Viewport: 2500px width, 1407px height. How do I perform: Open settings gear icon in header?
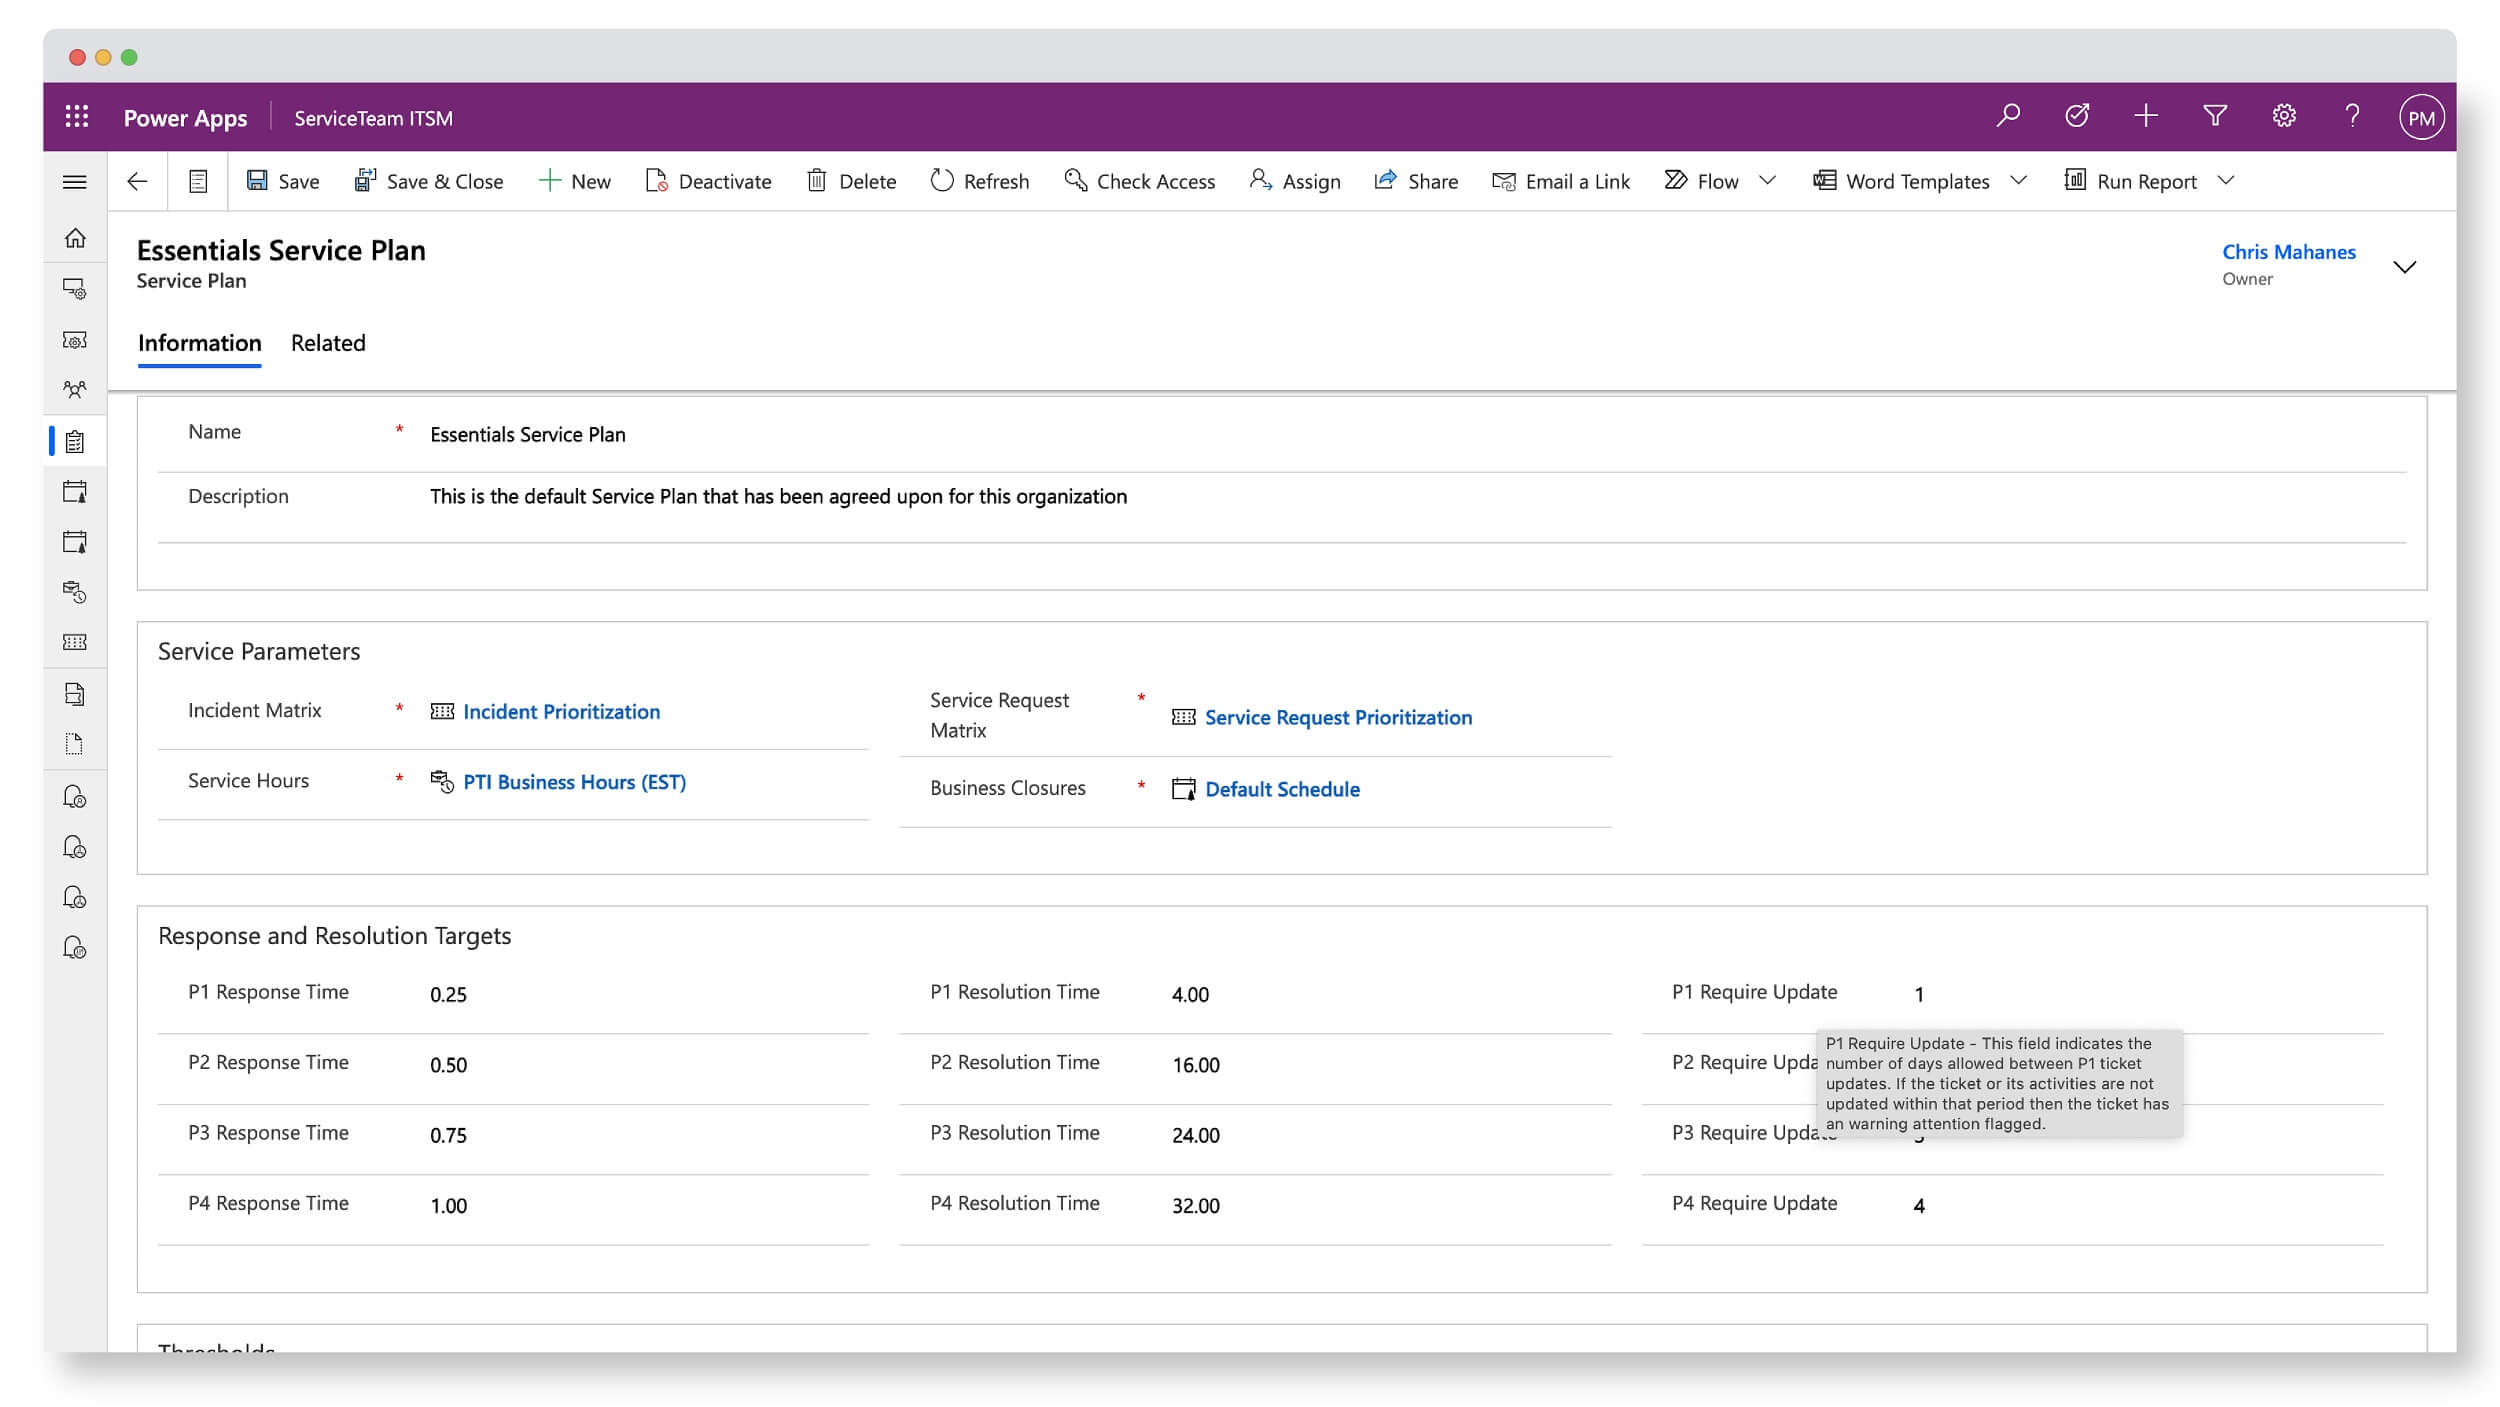click(2283, 116)
